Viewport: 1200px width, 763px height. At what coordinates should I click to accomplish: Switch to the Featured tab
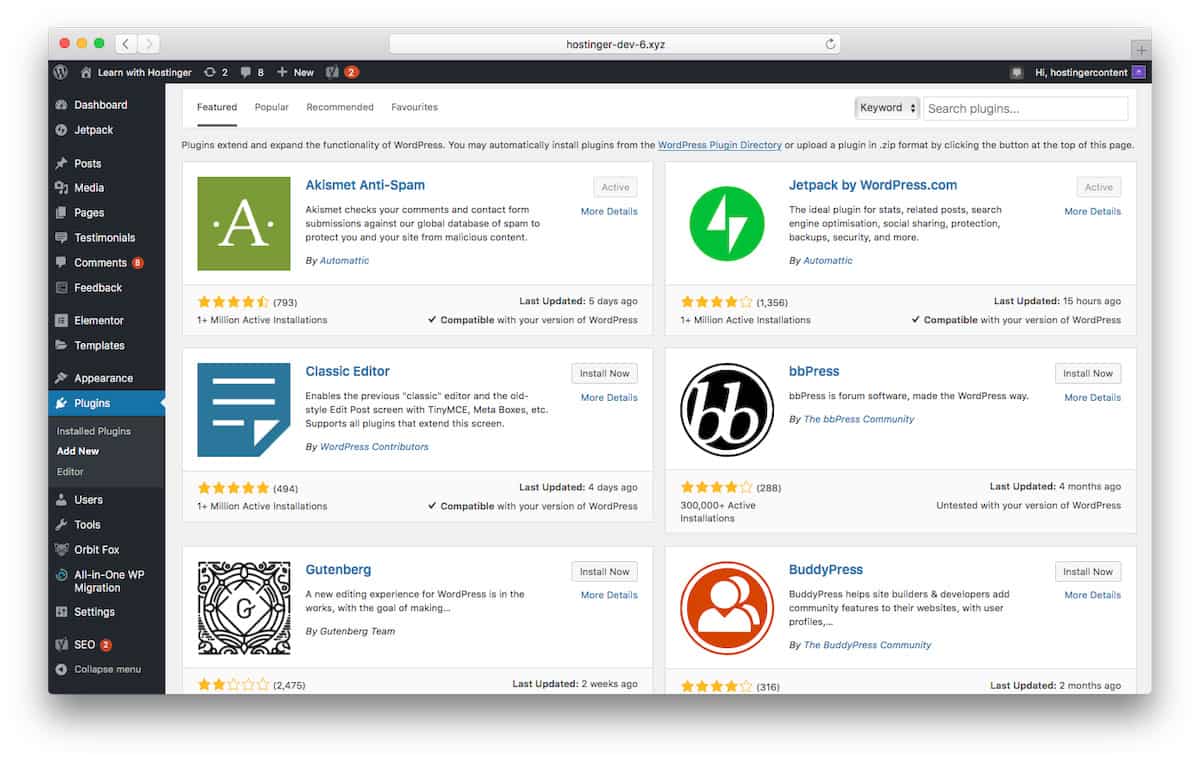[x=217, y=107]
